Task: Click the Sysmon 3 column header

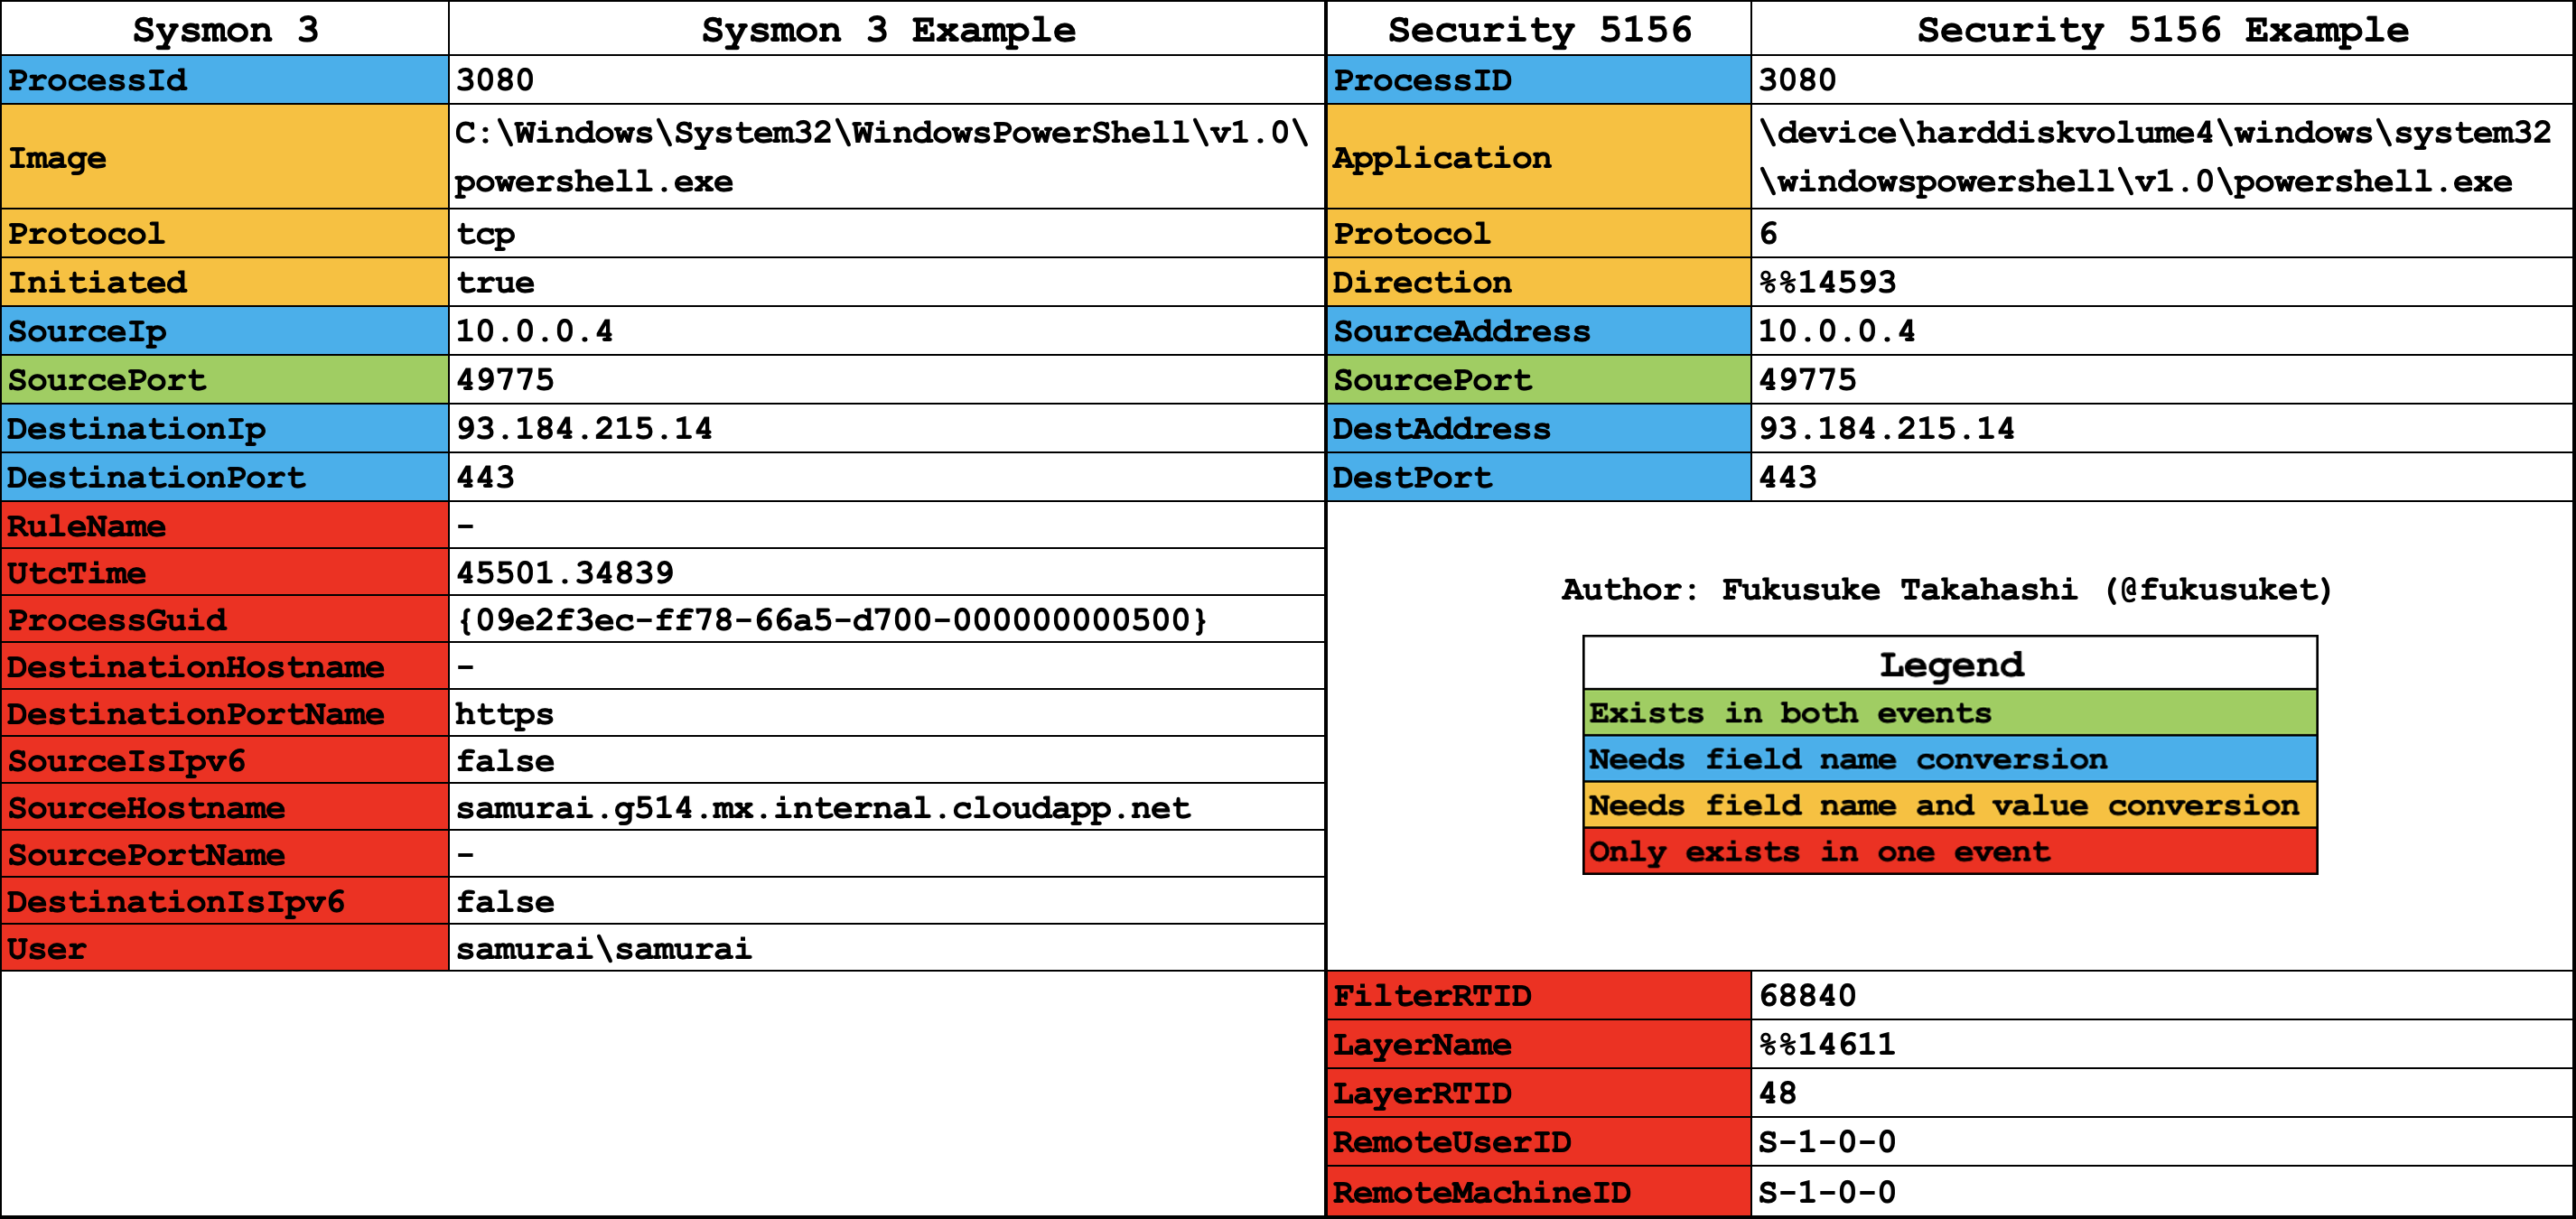Action: (225, 29)
